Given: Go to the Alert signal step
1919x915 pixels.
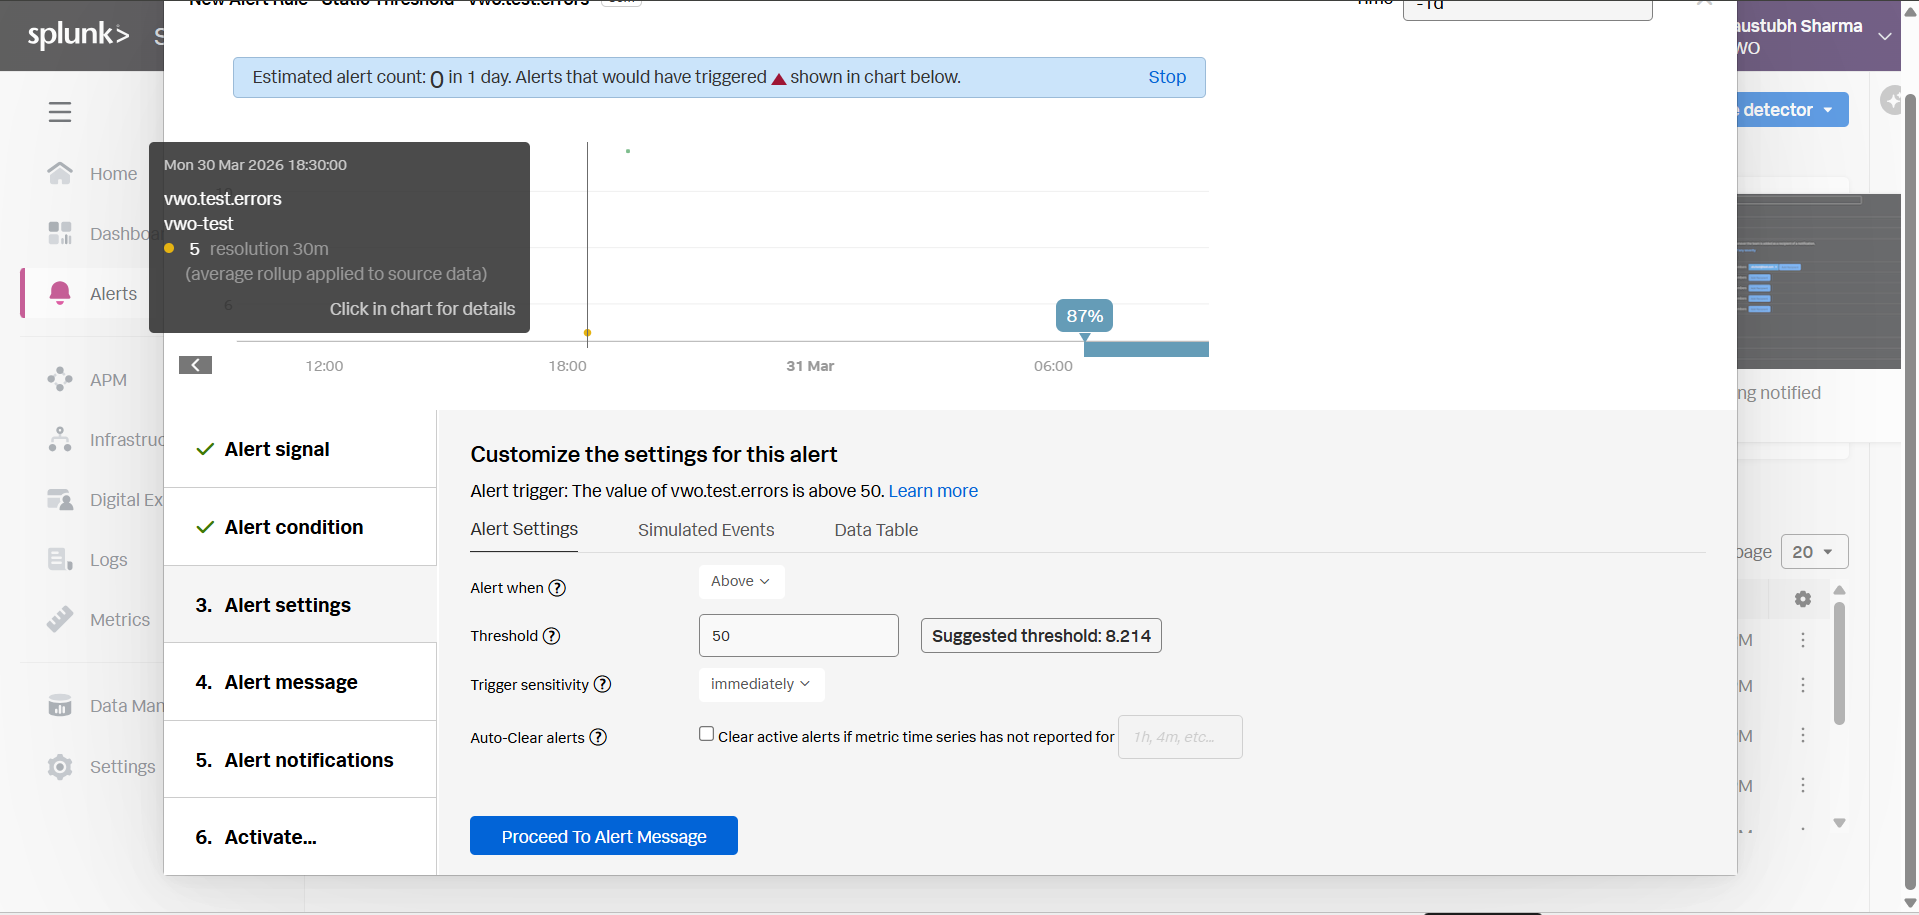Looking at the screenshot, I should pyautogui.click(x=300, y=449).
